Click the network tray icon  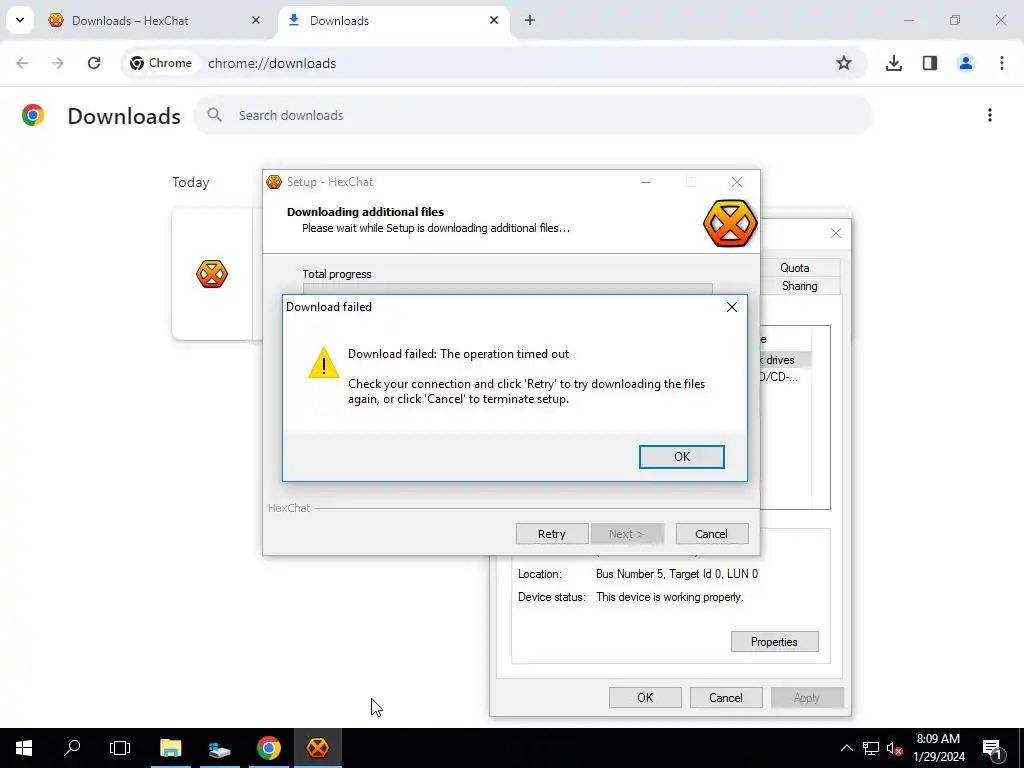[871, 748]
